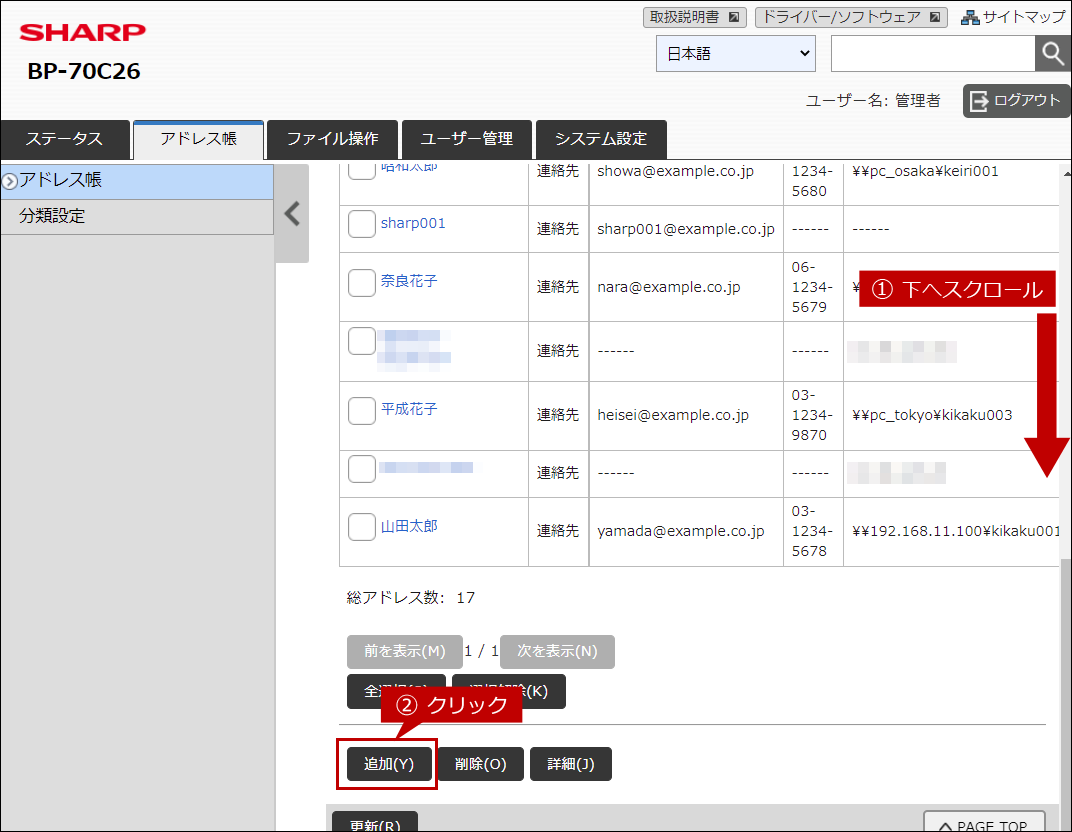1072x832 pixels.
Task: Collapse the sidebar with left chevron
Action: [292, 214]
